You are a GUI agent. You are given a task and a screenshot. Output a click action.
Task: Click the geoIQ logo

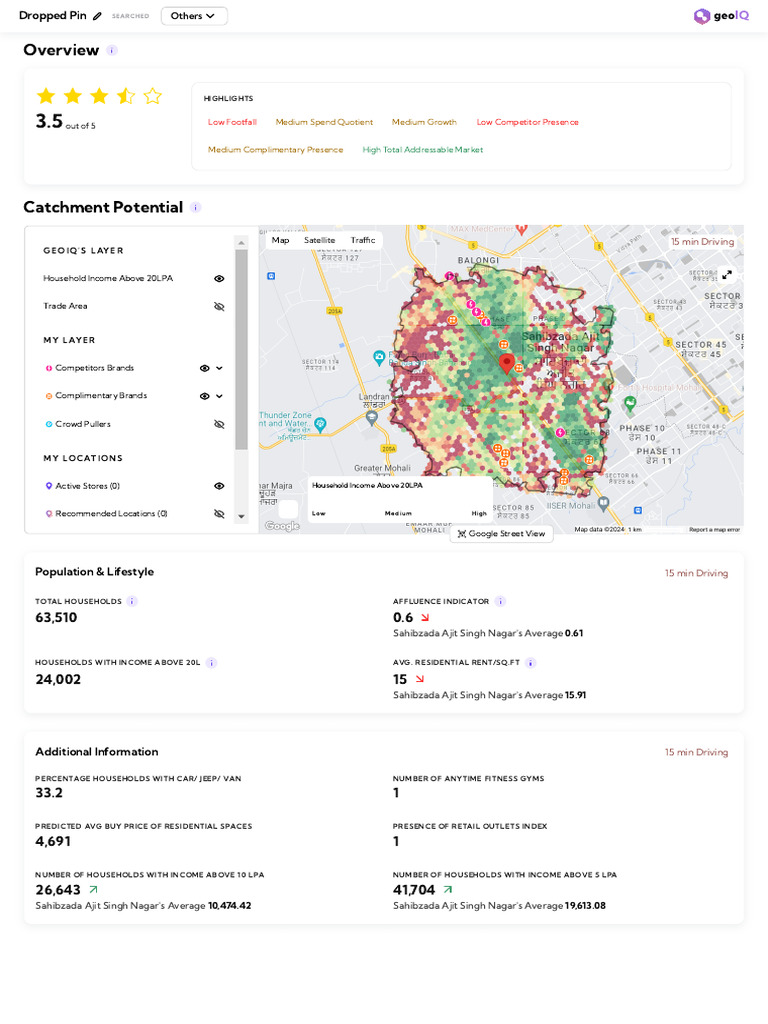point(721,16)
